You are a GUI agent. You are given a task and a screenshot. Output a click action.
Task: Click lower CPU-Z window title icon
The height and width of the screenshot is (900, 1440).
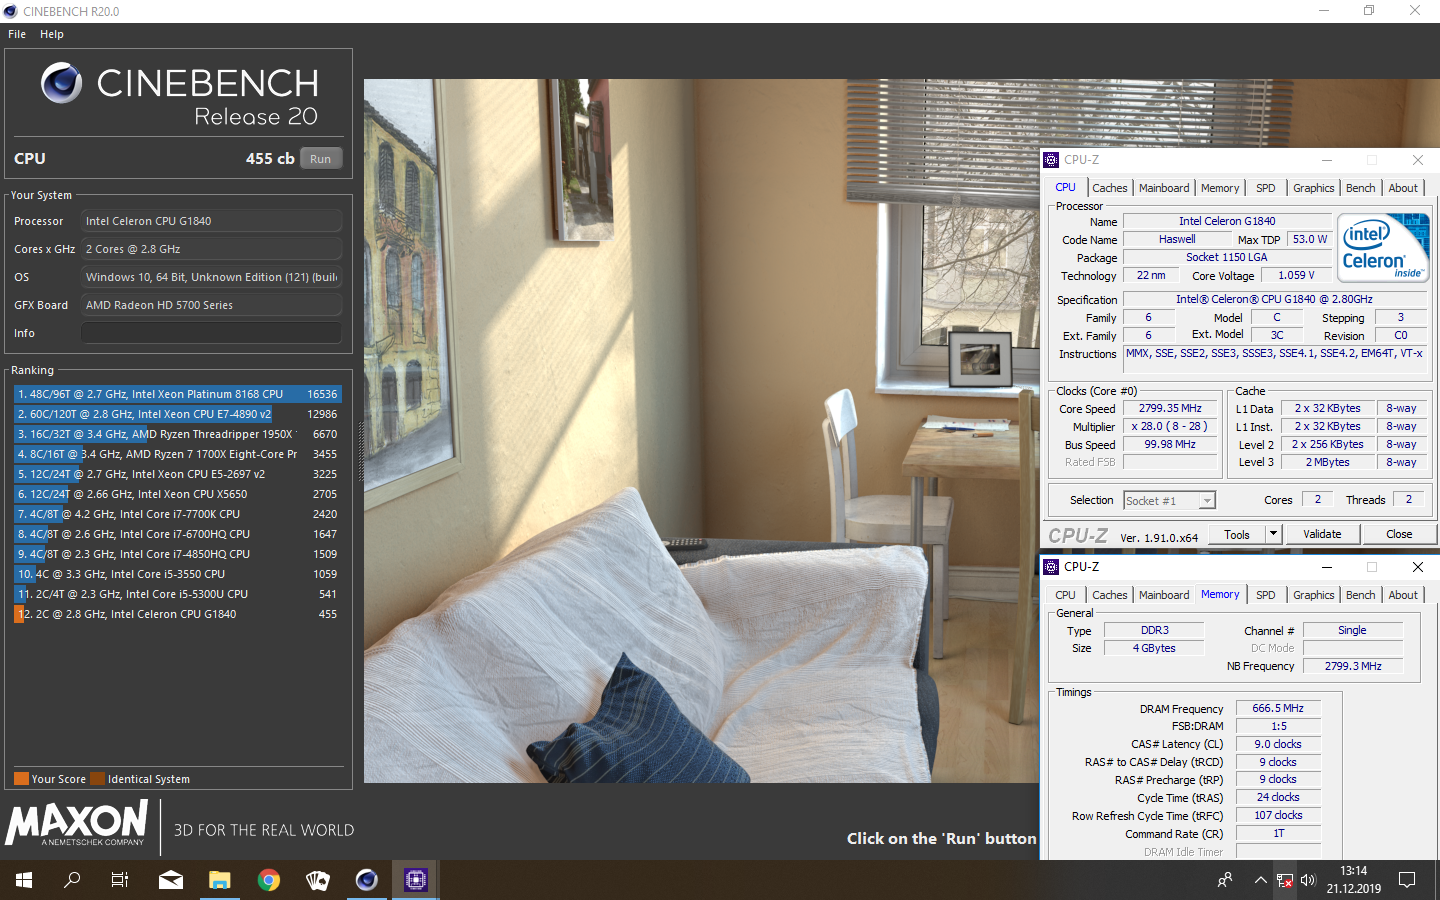tap(1051, 567)
